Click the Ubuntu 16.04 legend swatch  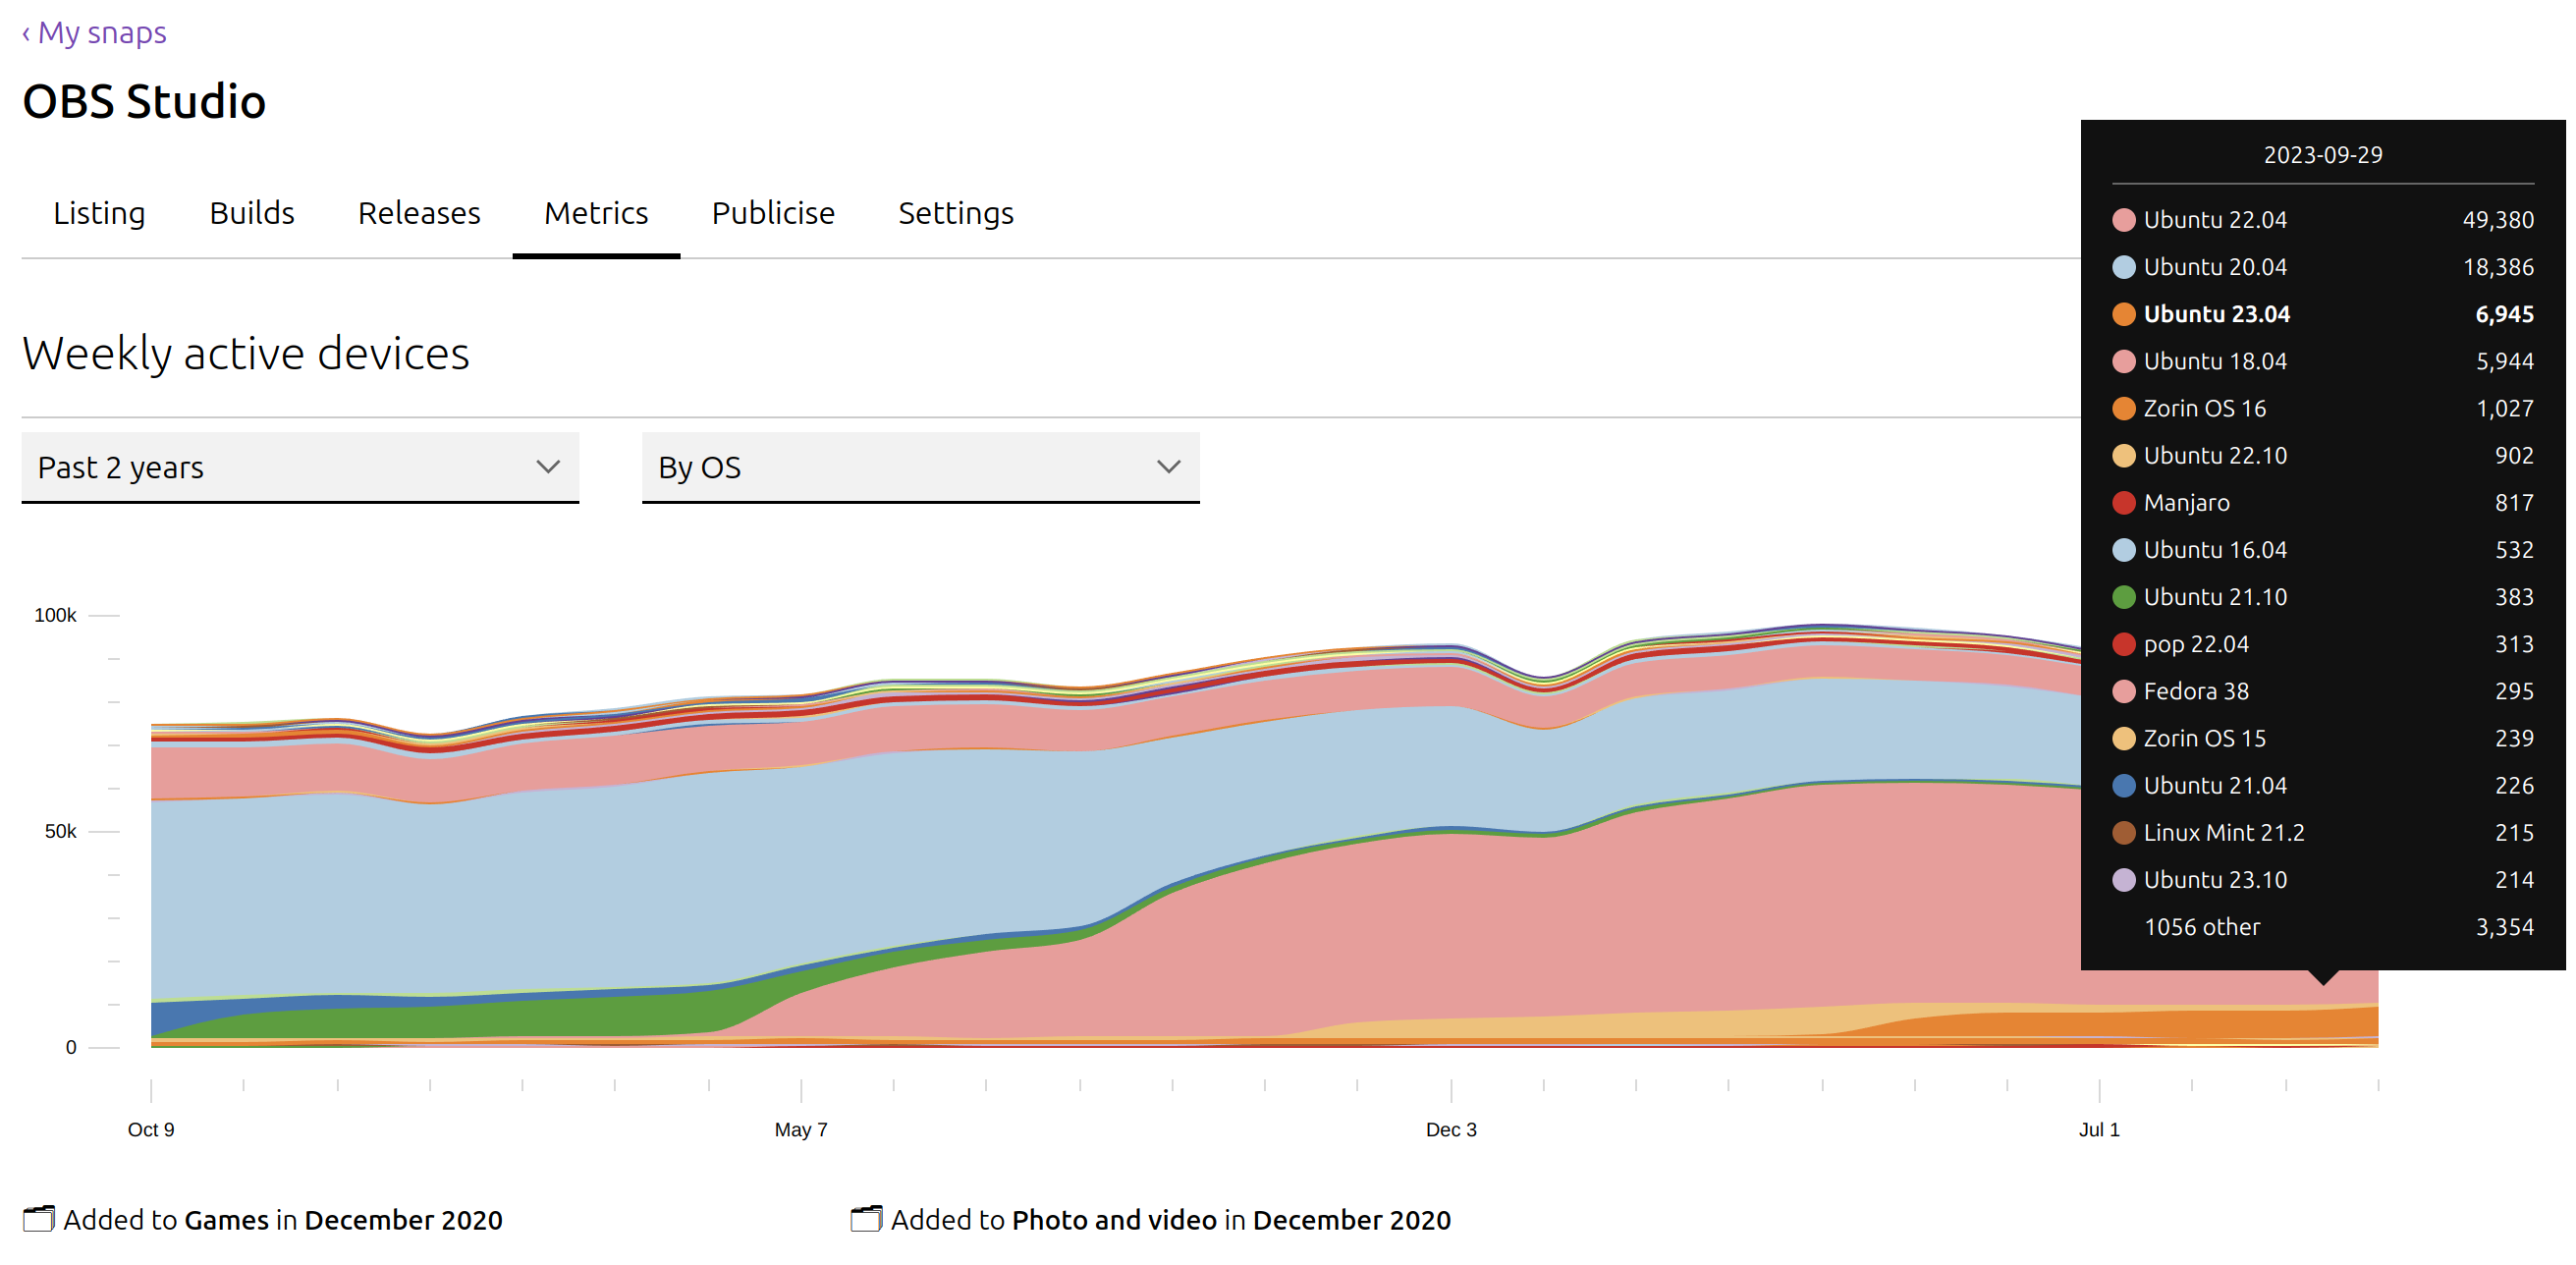coord(2124,549)
